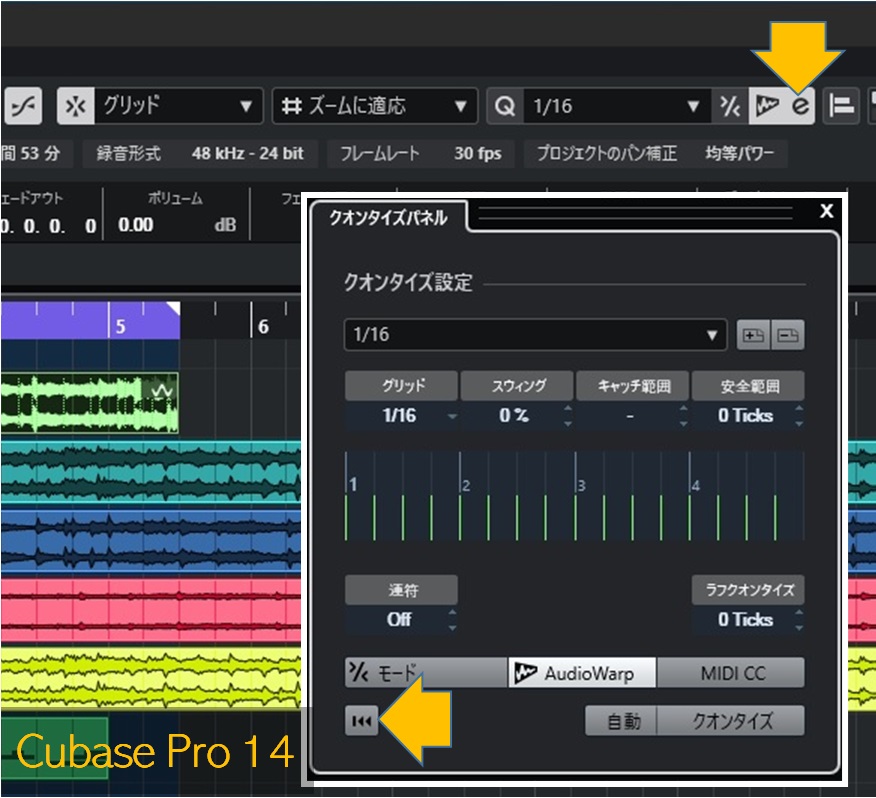The height and width of the screenshot is (798, 876).
Task: Save the quantize preset with the plus icon
Action: pos(753,335)
